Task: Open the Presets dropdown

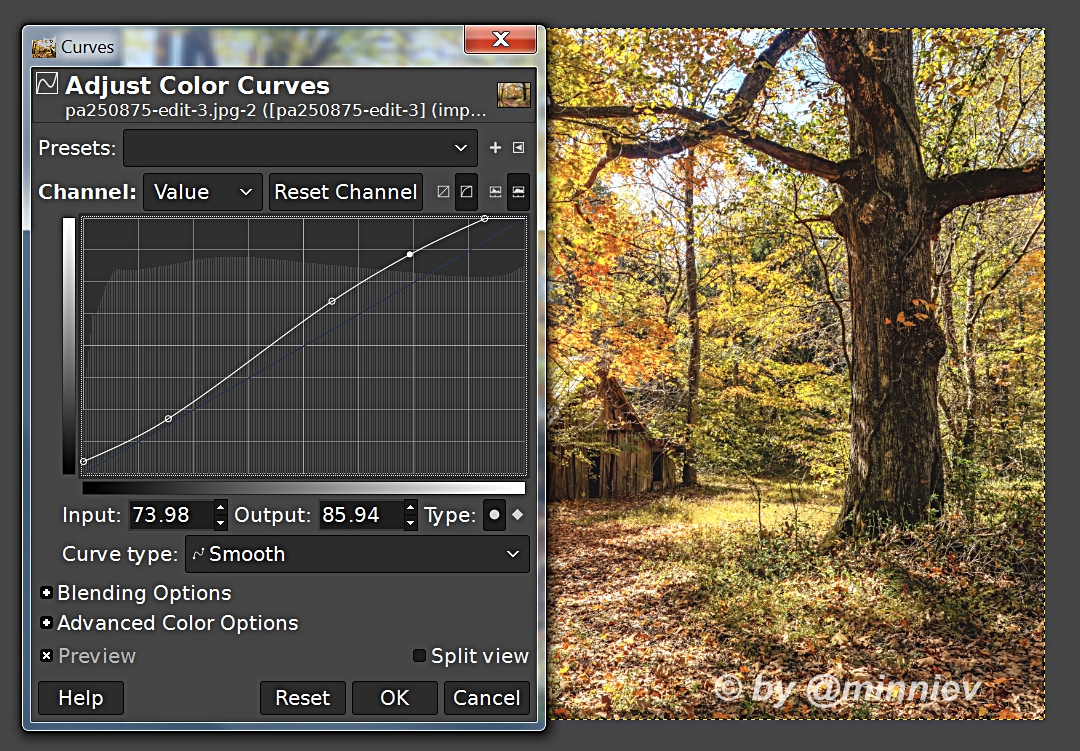Action: (x=300, y=148)
